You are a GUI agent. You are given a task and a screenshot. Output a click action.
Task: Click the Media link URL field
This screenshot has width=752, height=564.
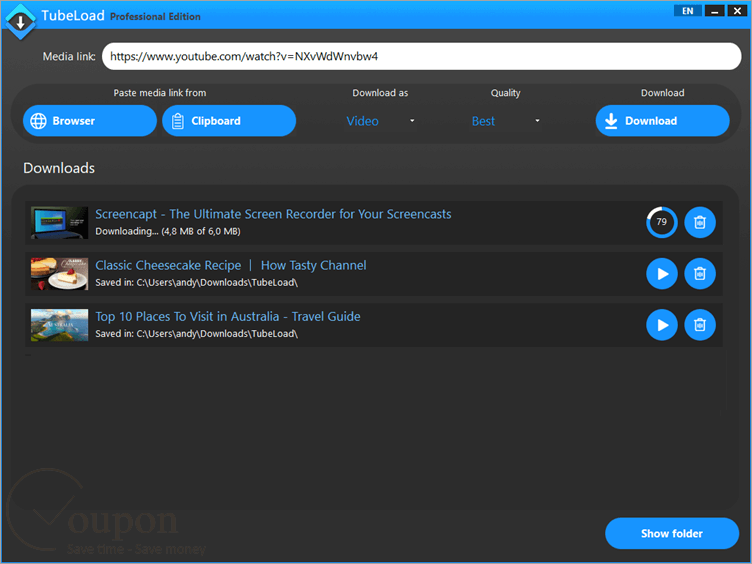[422, 56]
